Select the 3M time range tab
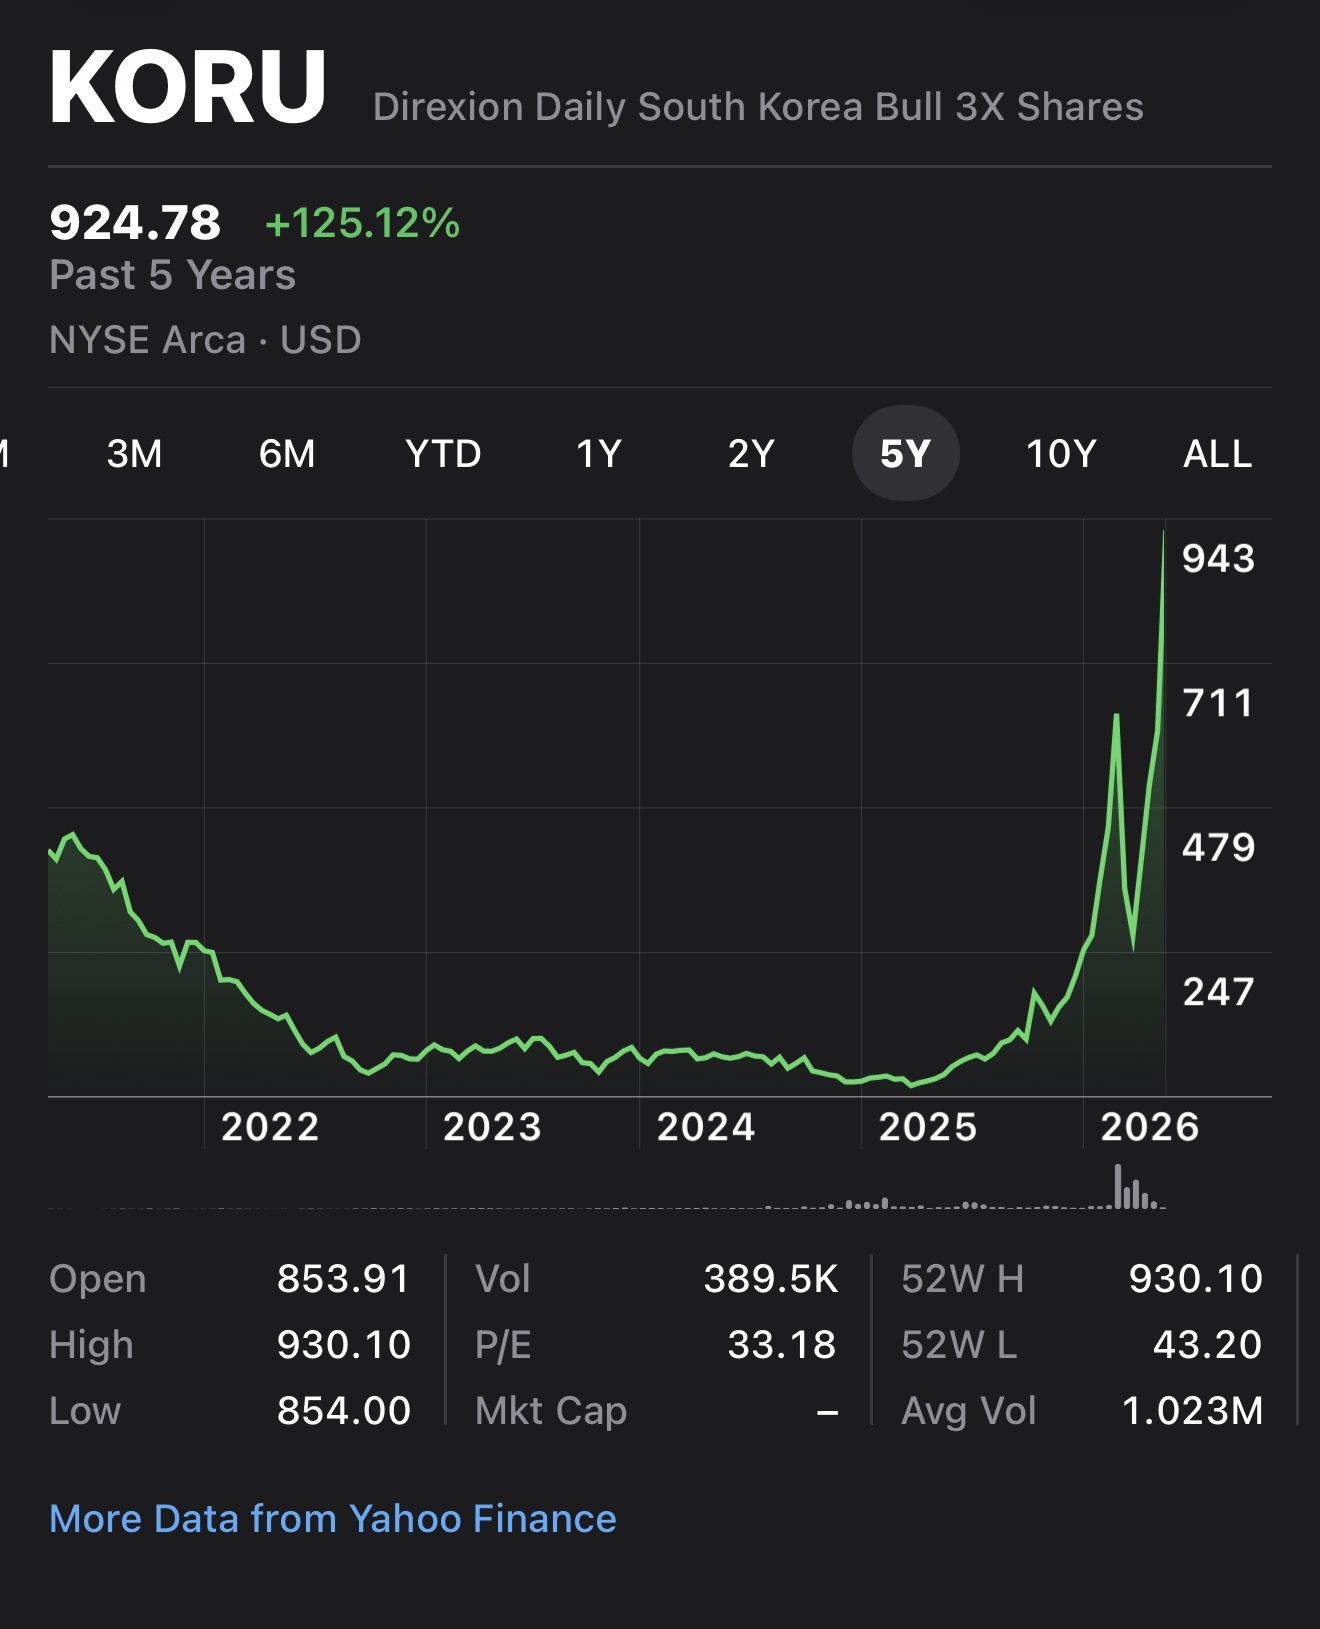 pyautogui.click(x=134, y=454)
